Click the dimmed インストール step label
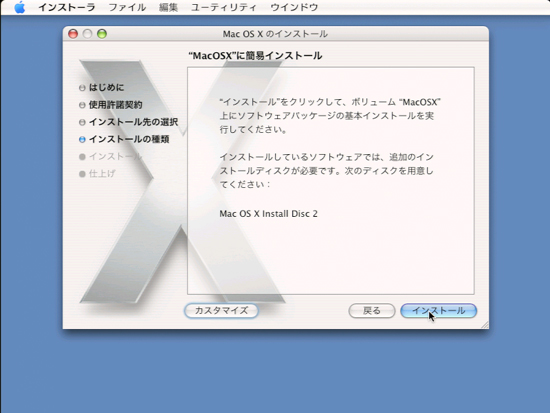 point(115,156)
